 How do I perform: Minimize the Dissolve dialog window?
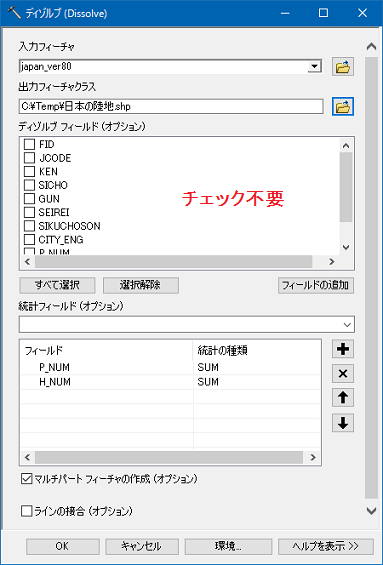tap(285, 13)
